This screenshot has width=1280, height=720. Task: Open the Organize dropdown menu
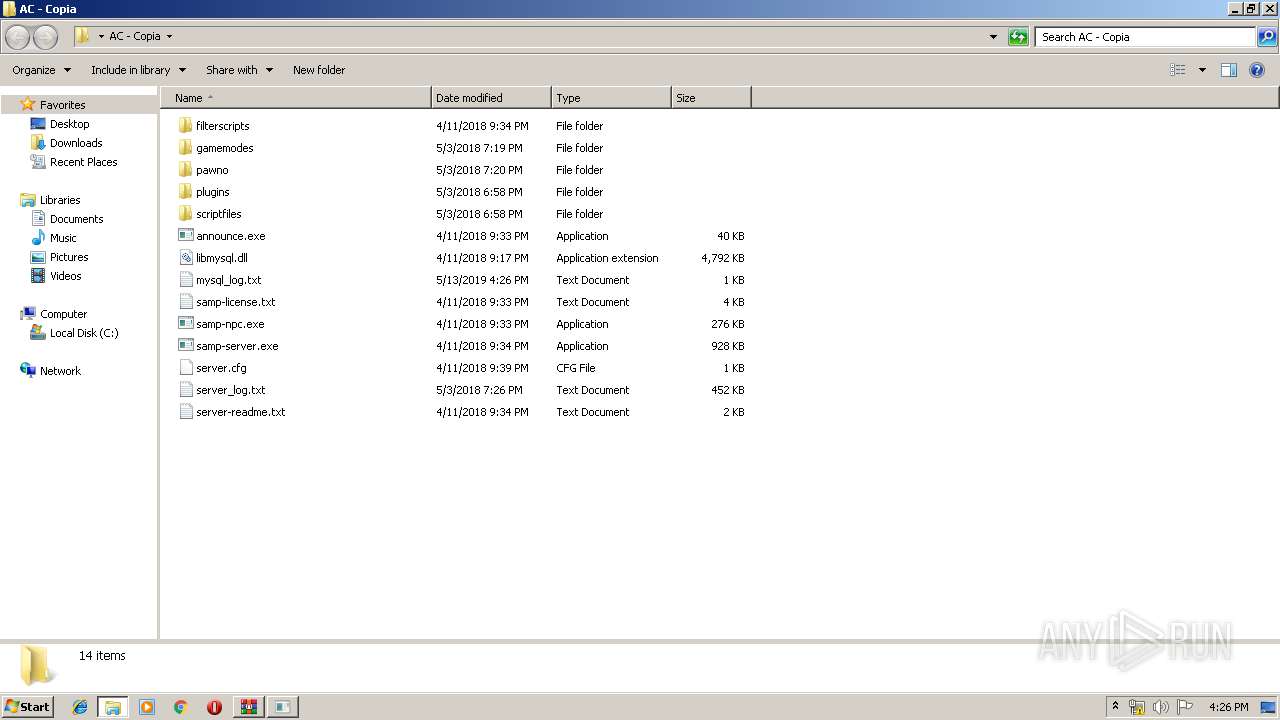coord(41,70)
